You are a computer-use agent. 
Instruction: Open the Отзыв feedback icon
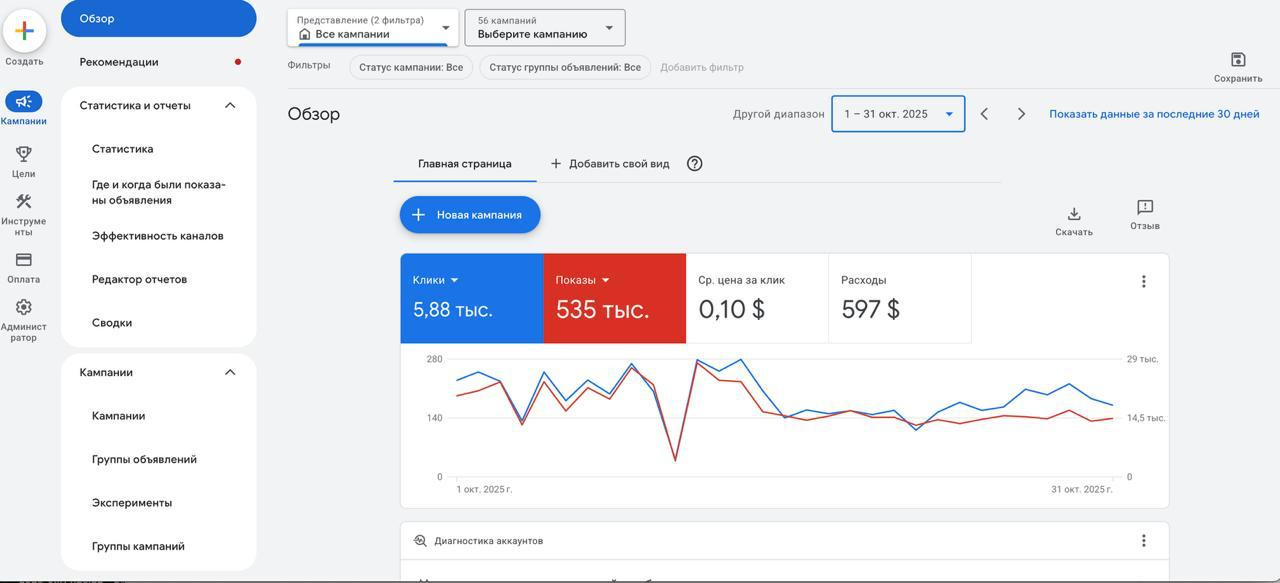click(1145, 207)
